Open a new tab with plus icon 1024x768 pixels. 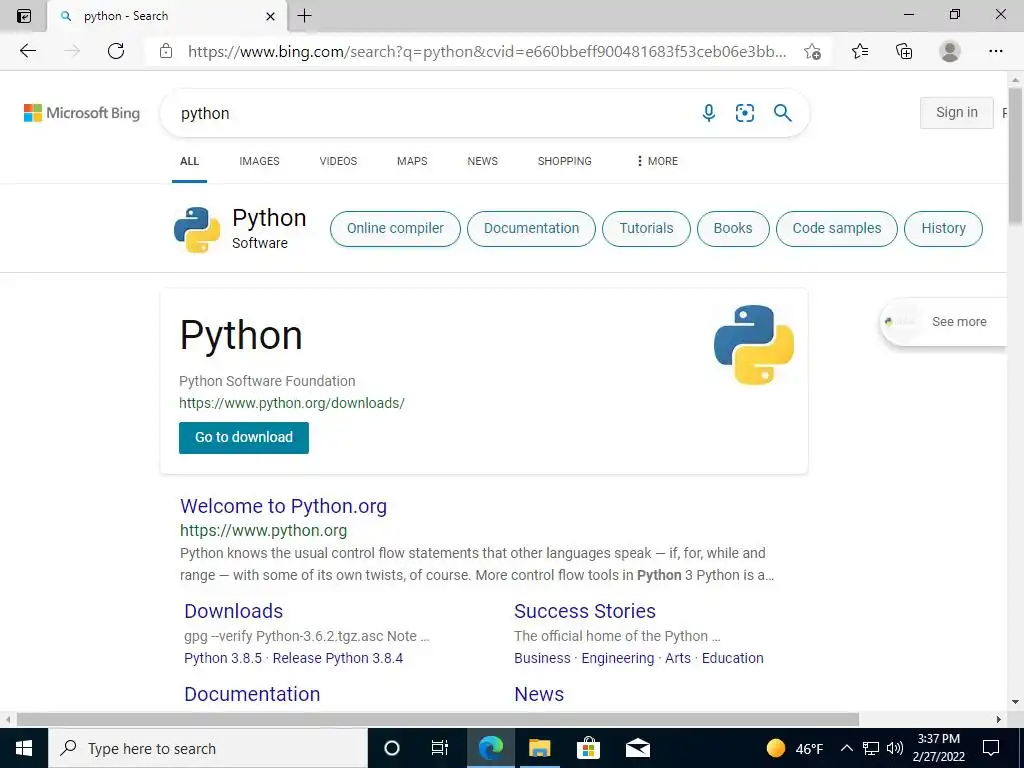click(x=304, y=16)
